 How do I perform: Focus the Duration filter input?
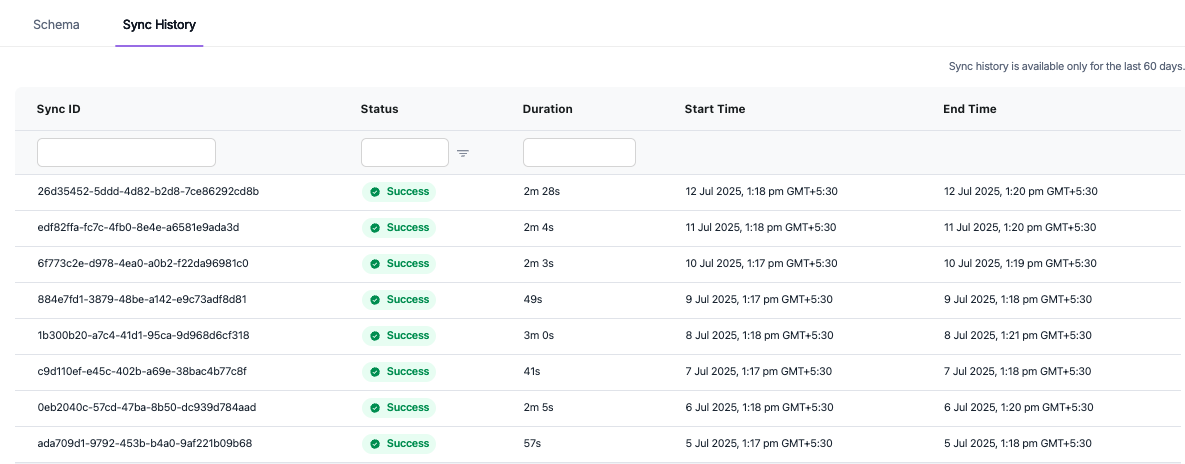(x=579, y=153)
